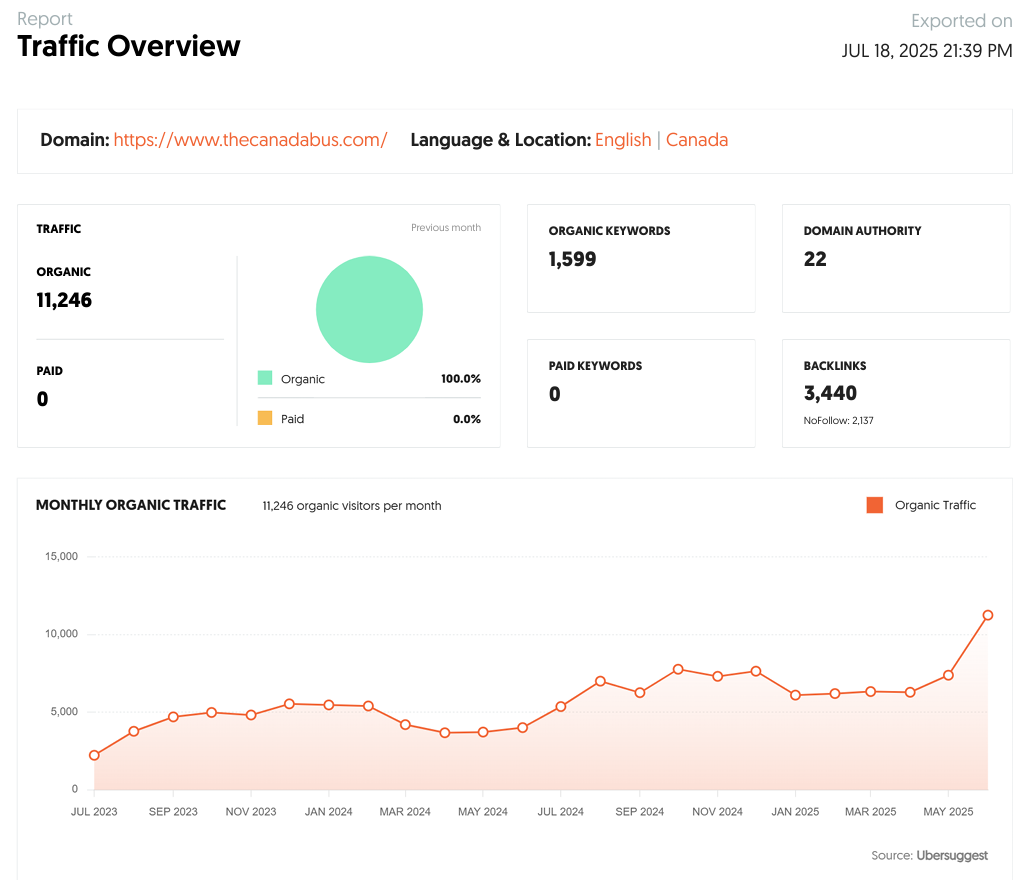Click the green Organic legend swatch

265,378
